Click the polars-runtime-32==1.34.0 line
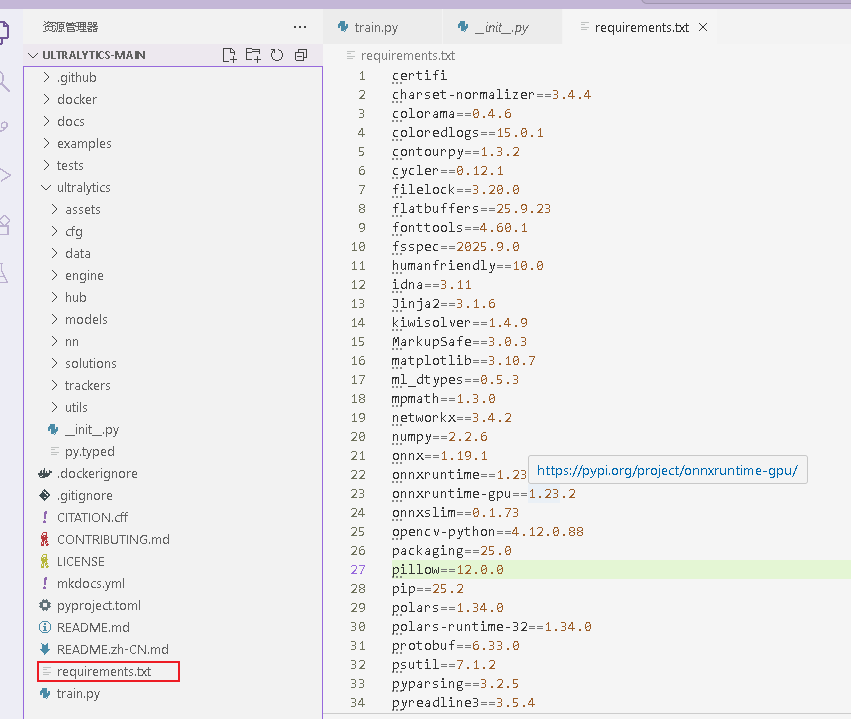 [491, 626]
